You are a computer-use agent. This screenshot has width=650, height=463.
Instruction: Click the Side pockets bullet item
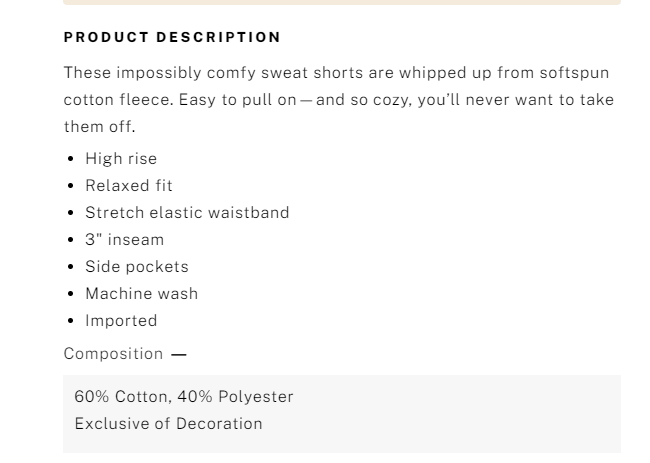pos(137,267)
